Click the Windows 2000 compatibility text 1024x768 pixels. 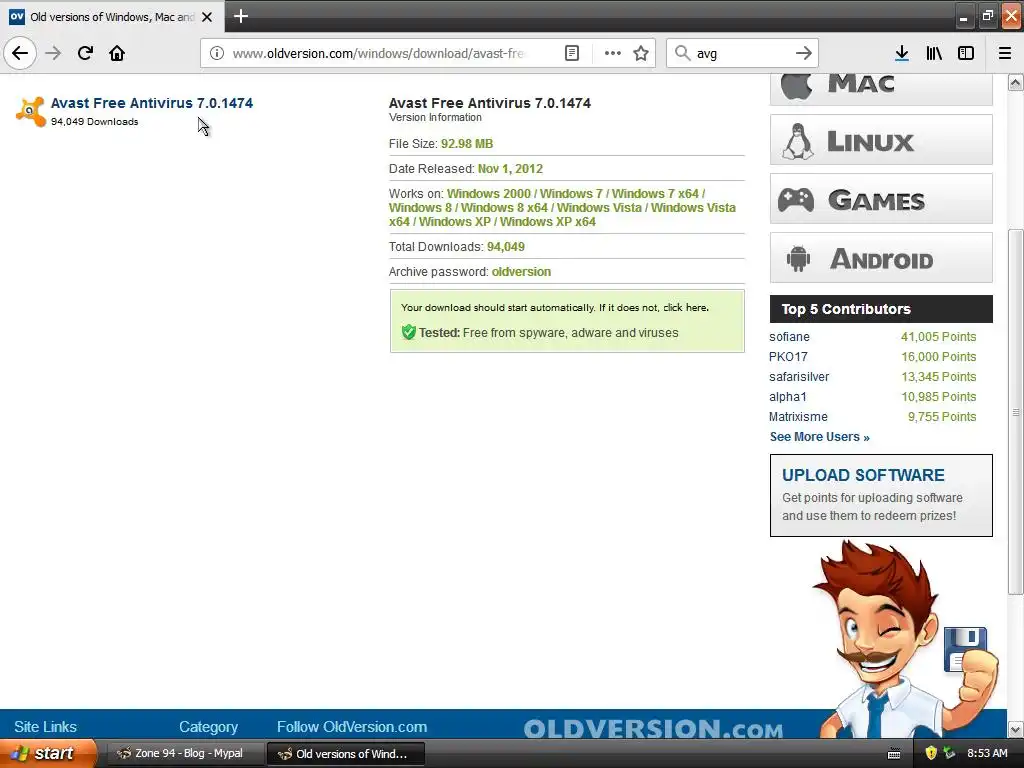coord(489,194)
